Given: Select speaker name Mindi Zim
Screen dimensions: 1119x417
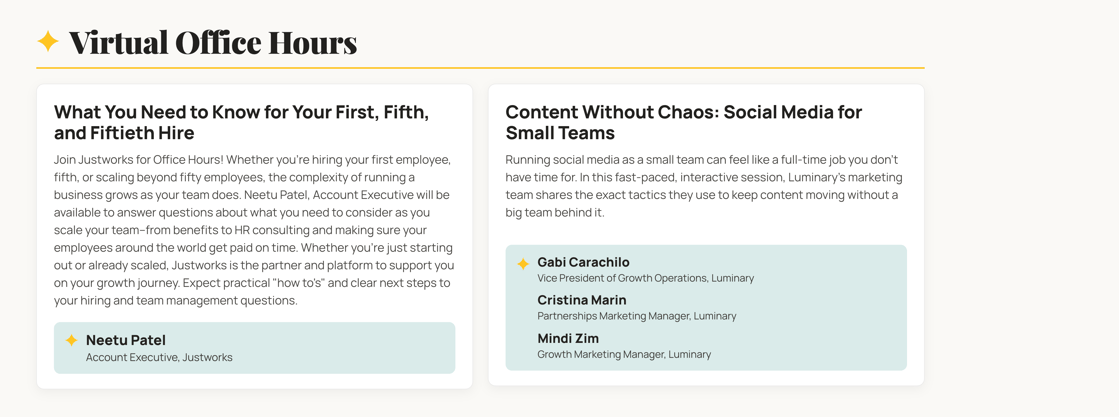Looking at the screenshot, I should (568, 338).
